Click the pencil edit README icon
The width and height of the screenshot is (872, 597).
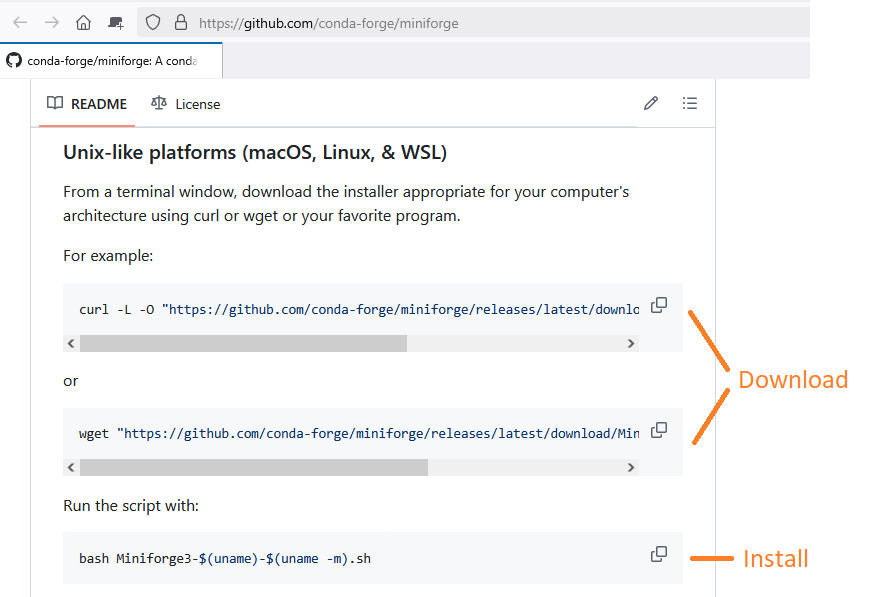651,103
